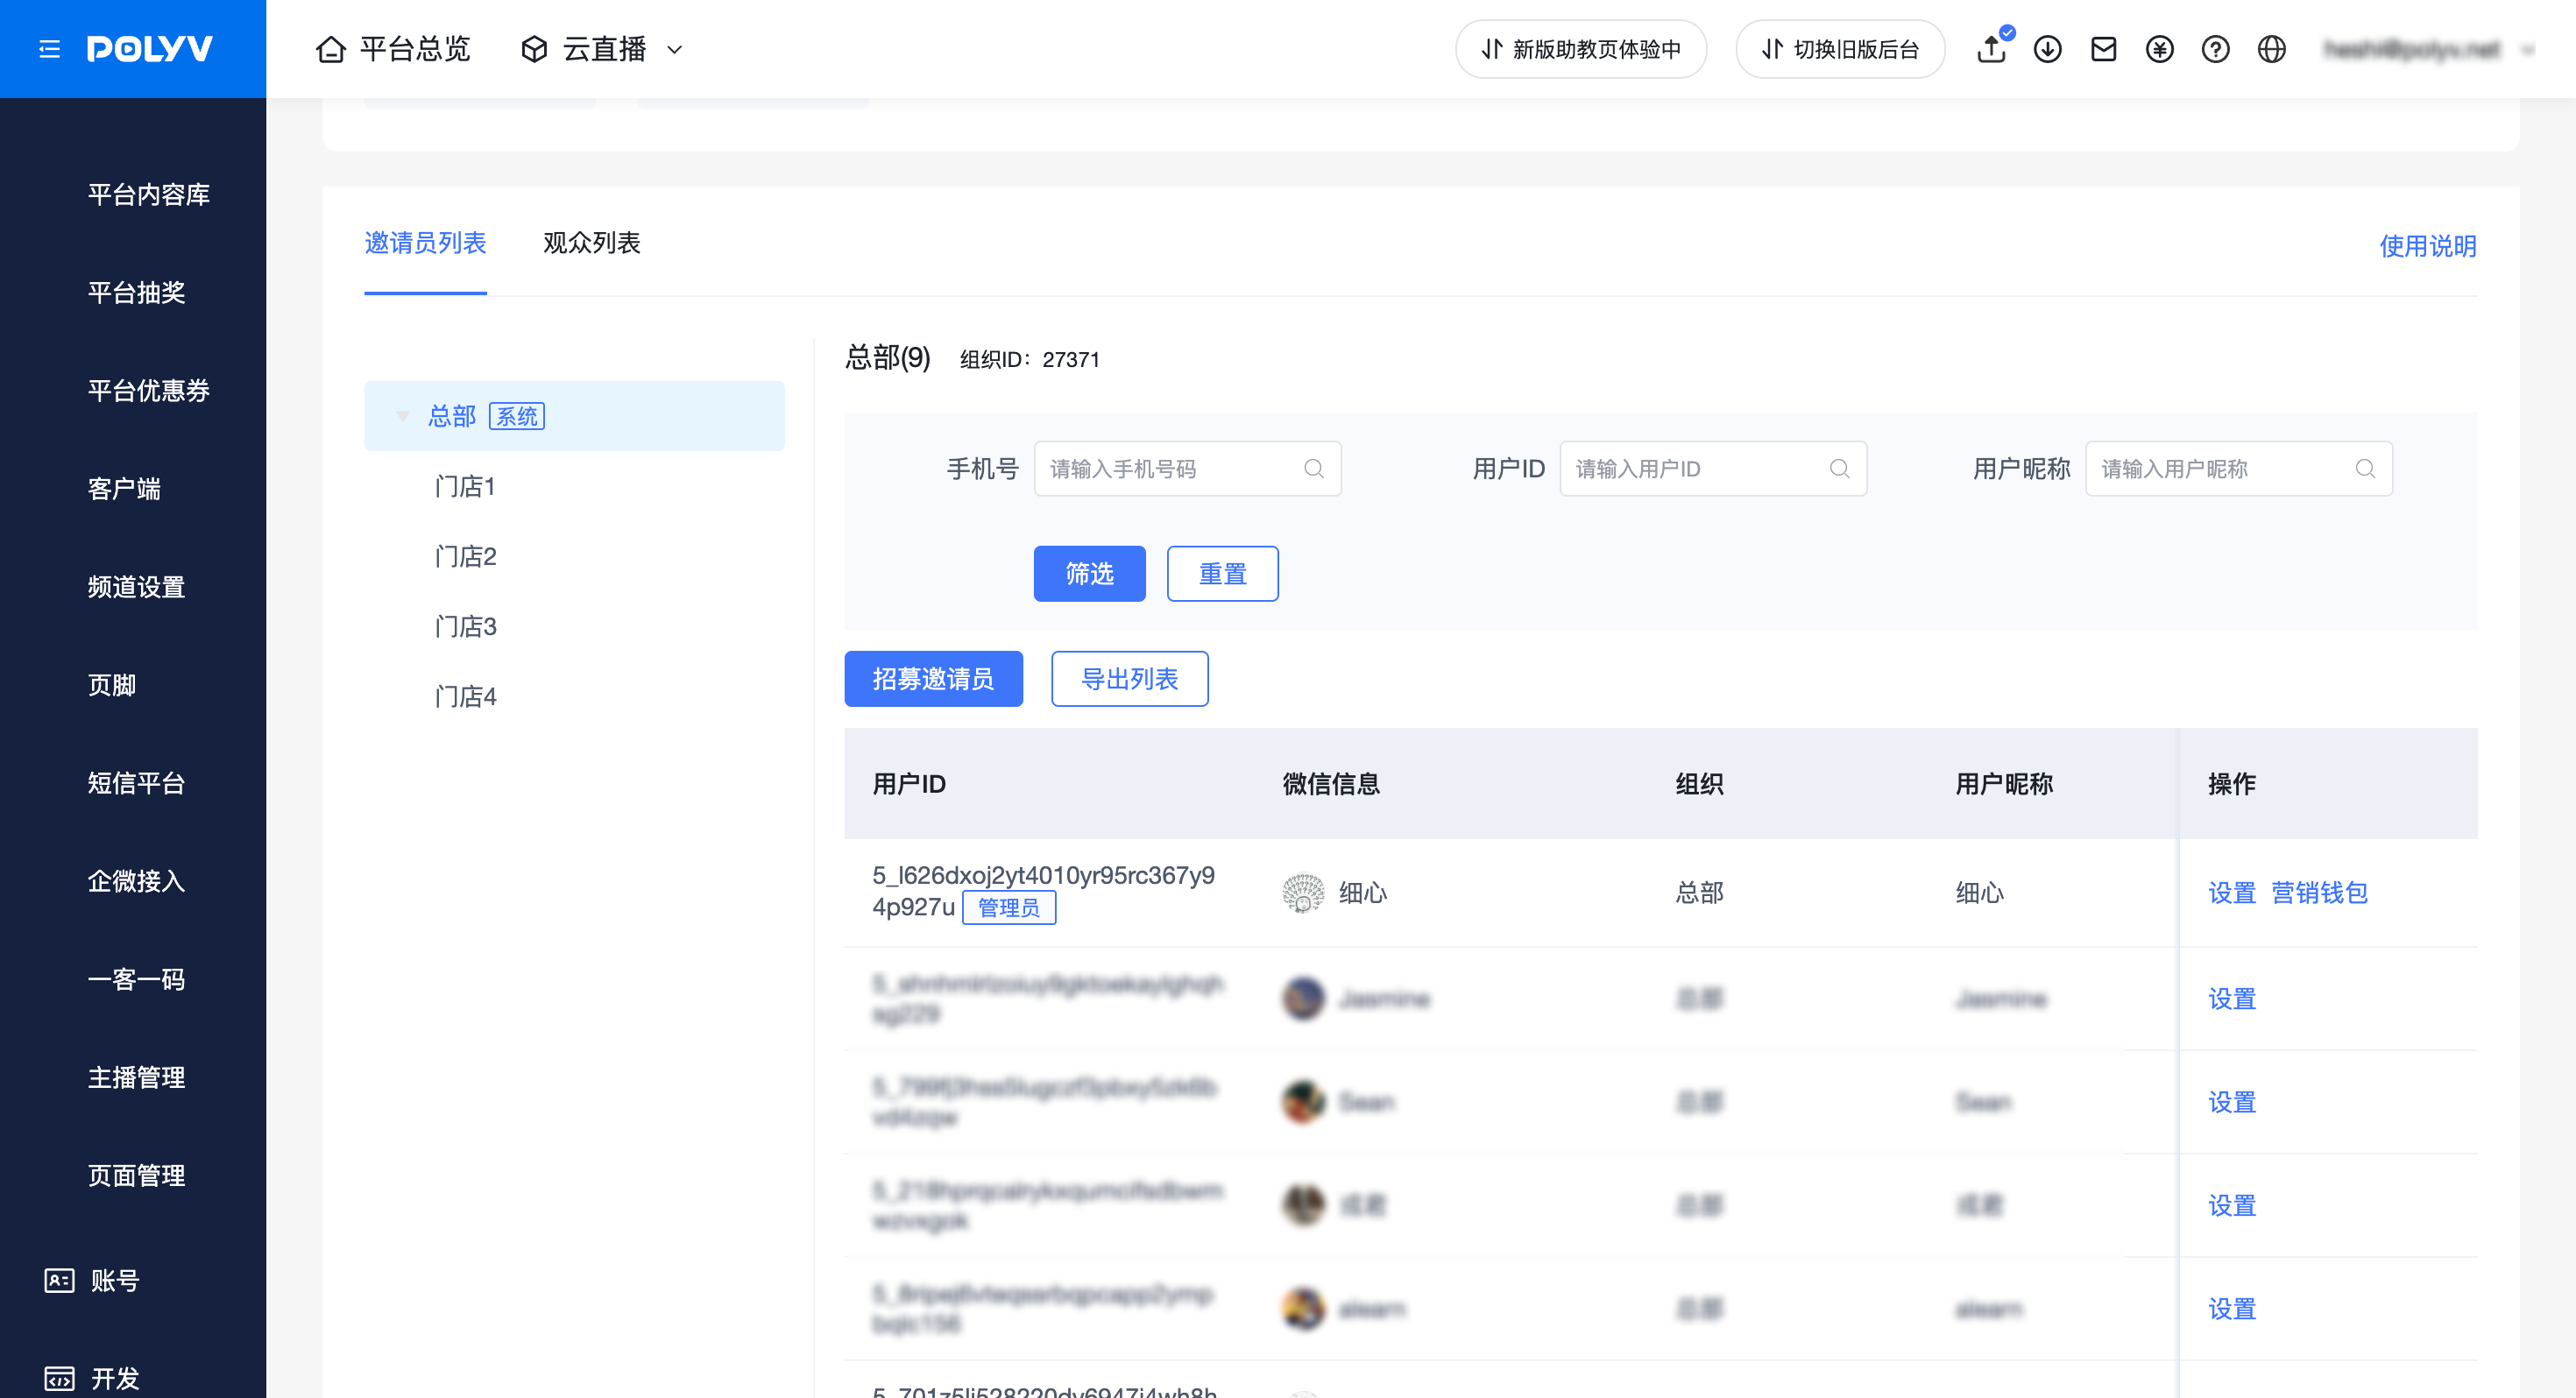The width and height of the screenshot is (2576, 1398).
Task: Click the 管理员 tag on first user
Action: 1008,907
